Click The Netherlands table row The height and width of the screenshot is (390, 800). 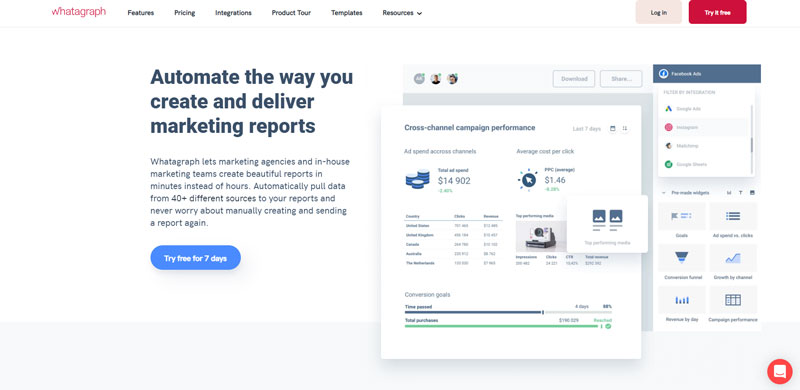[454, 263]
